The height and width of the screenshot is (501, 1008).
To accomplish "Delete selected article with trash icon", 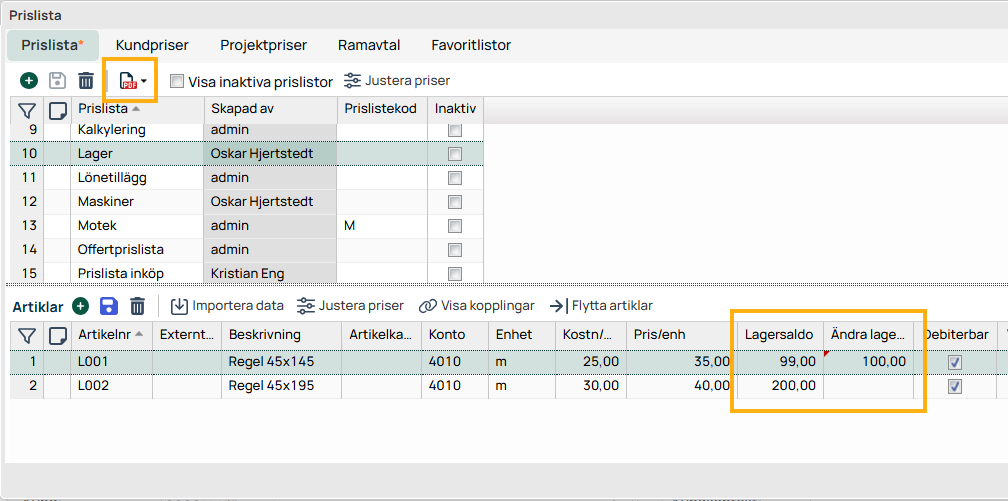I will point(138,306).
